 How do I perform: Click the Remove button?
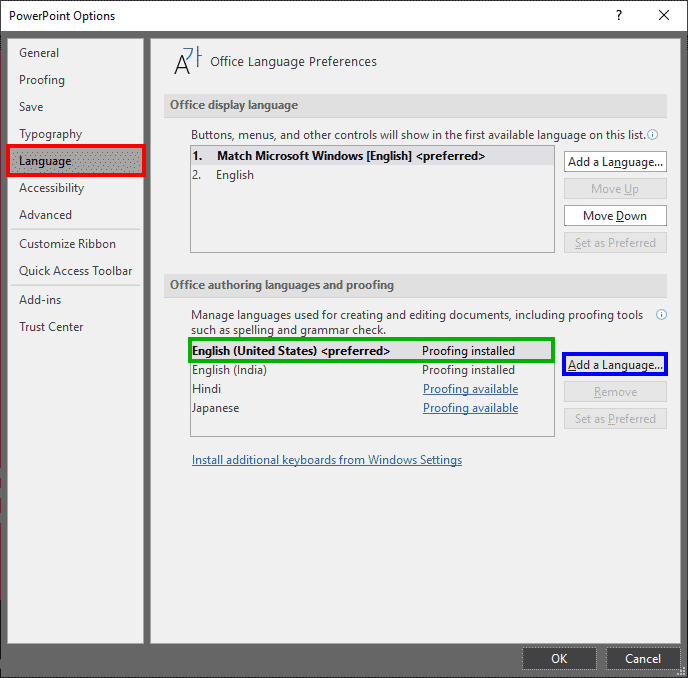click(x=615, y=391)
